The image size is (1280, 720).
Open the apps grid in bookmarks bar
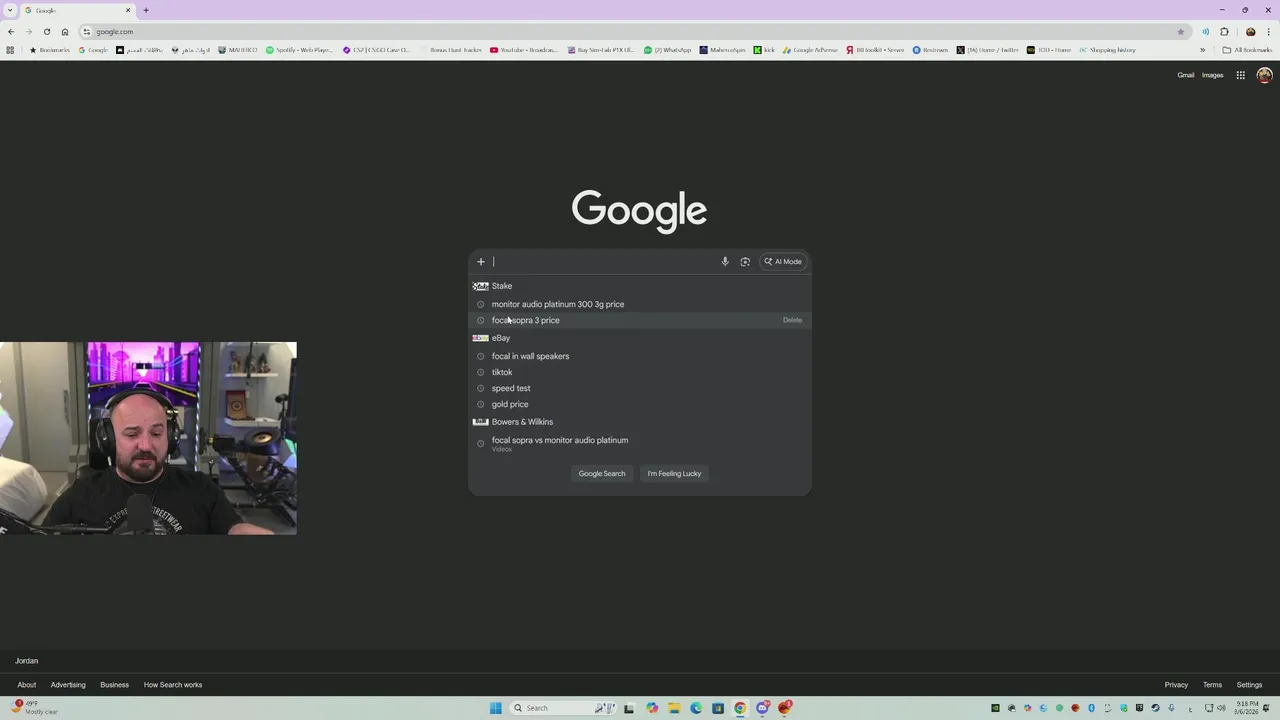click(10, 50)
